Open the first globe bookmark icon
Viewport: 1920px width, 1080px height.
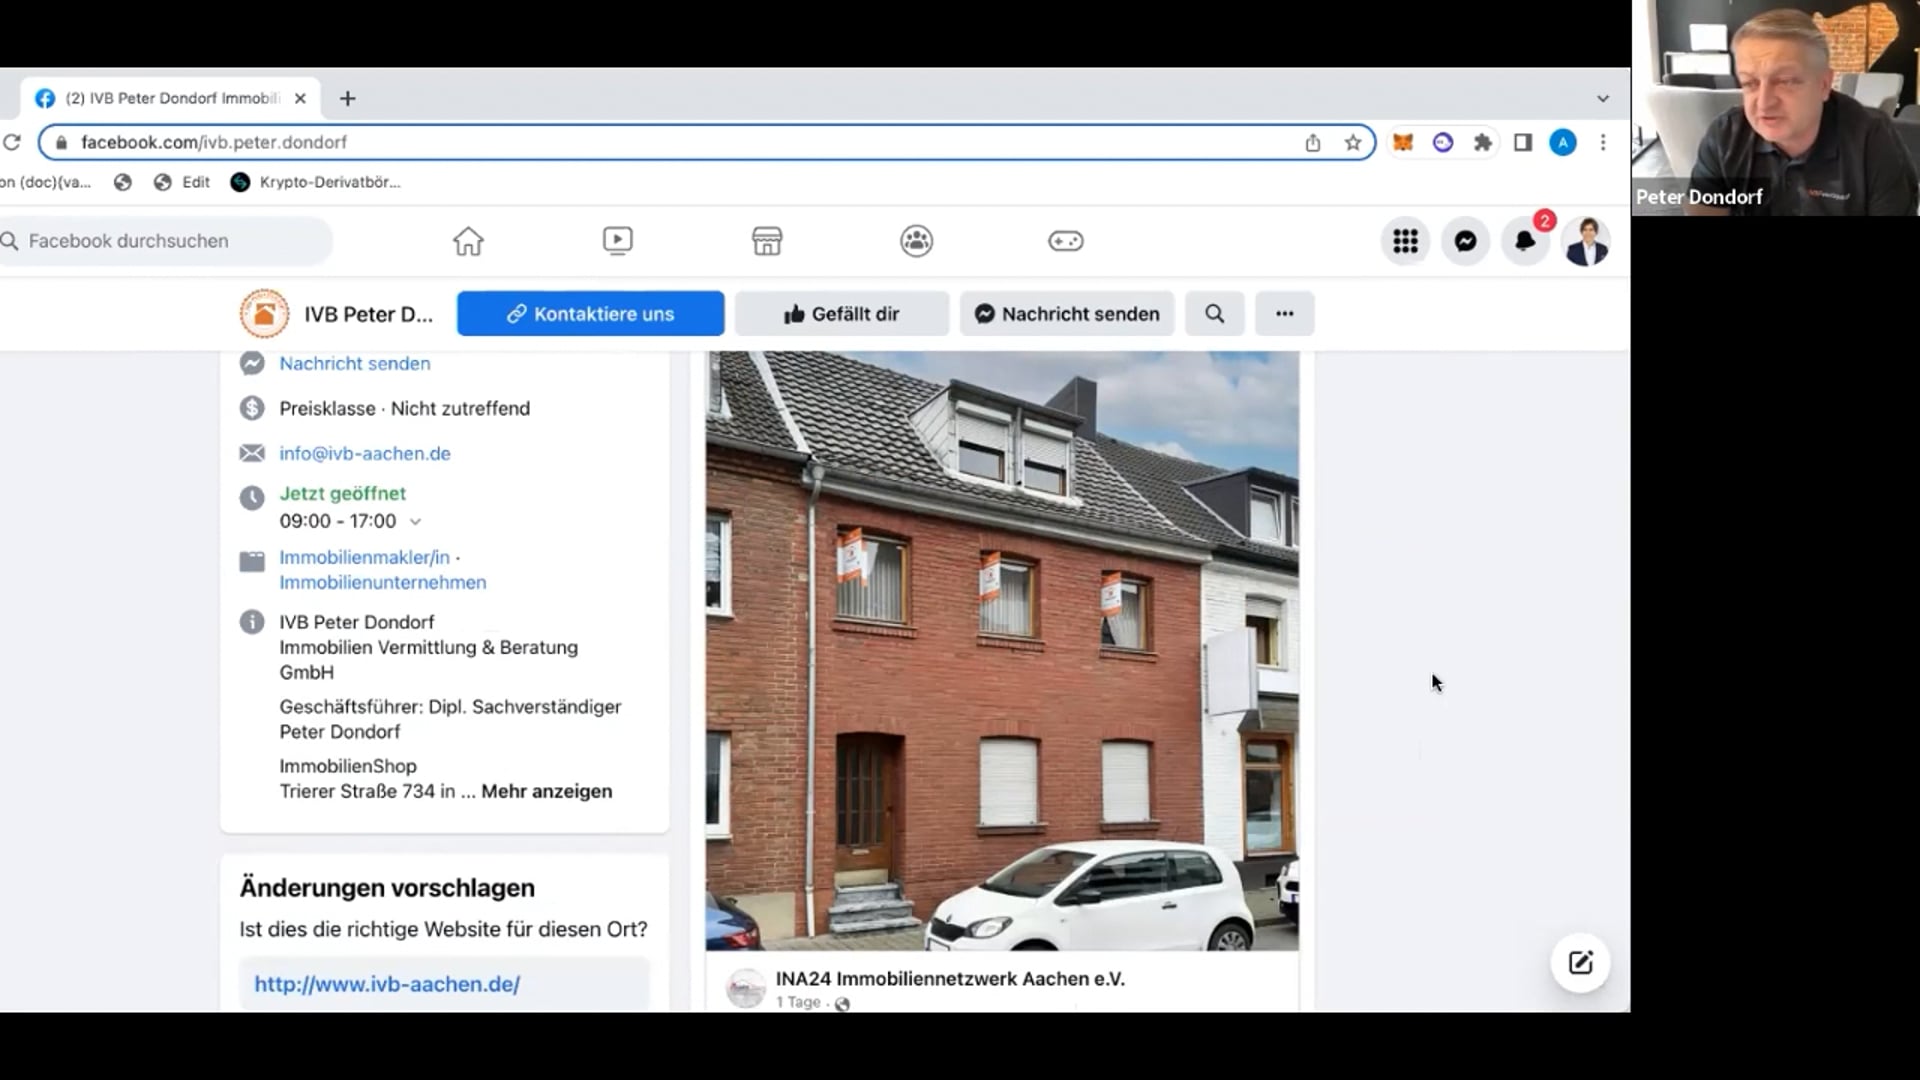click(x=123, y=182)
